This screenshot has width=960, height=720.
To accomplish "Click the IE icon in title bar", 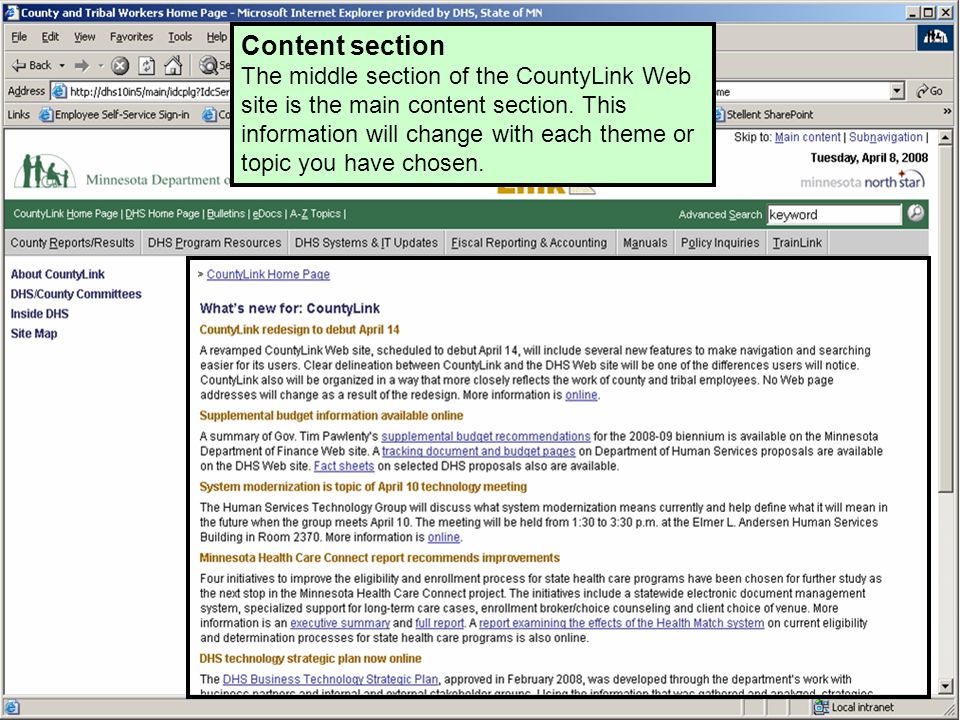I will click(10, 12).
